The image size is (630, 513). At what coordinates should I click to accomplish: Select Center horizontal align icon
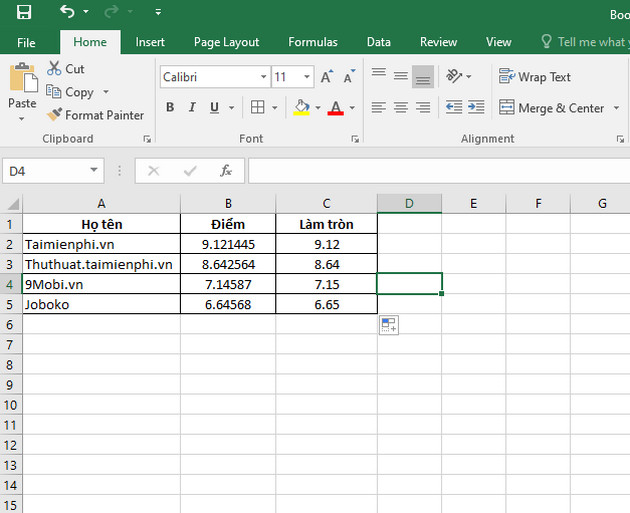point(401,107)
